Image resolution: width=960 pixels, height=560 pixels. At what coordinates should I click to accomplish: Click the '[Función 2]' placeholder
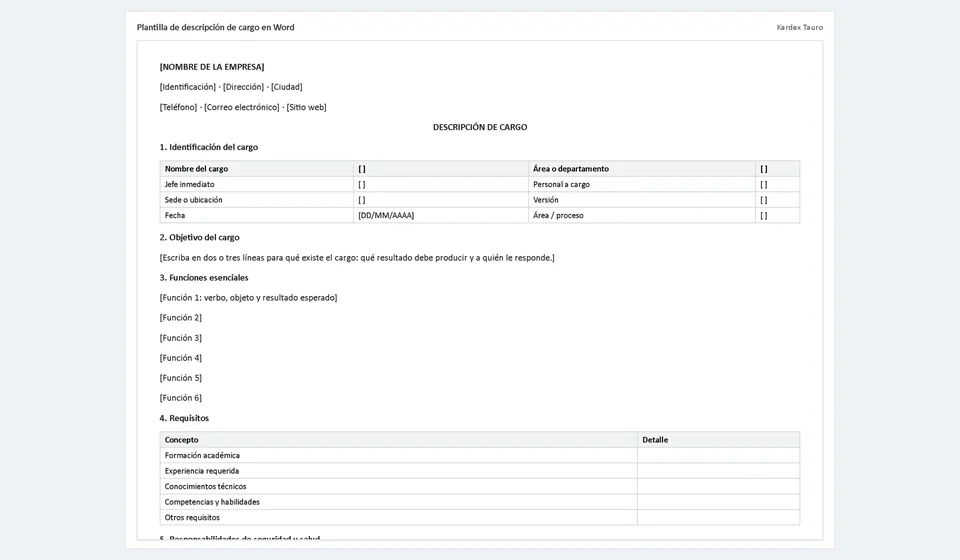coord(181,318)
